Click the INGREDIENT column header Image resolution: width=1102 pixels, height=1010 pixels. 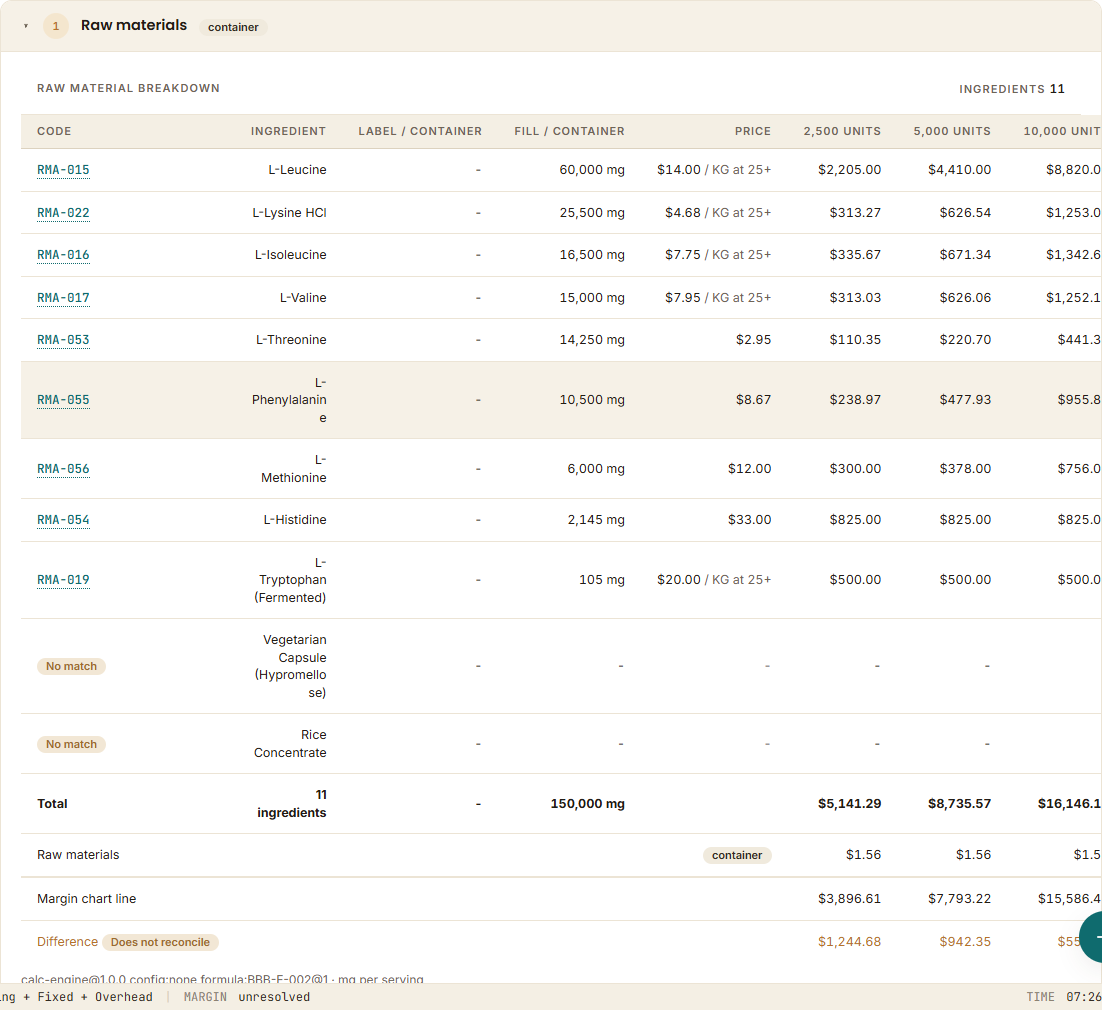288,131
